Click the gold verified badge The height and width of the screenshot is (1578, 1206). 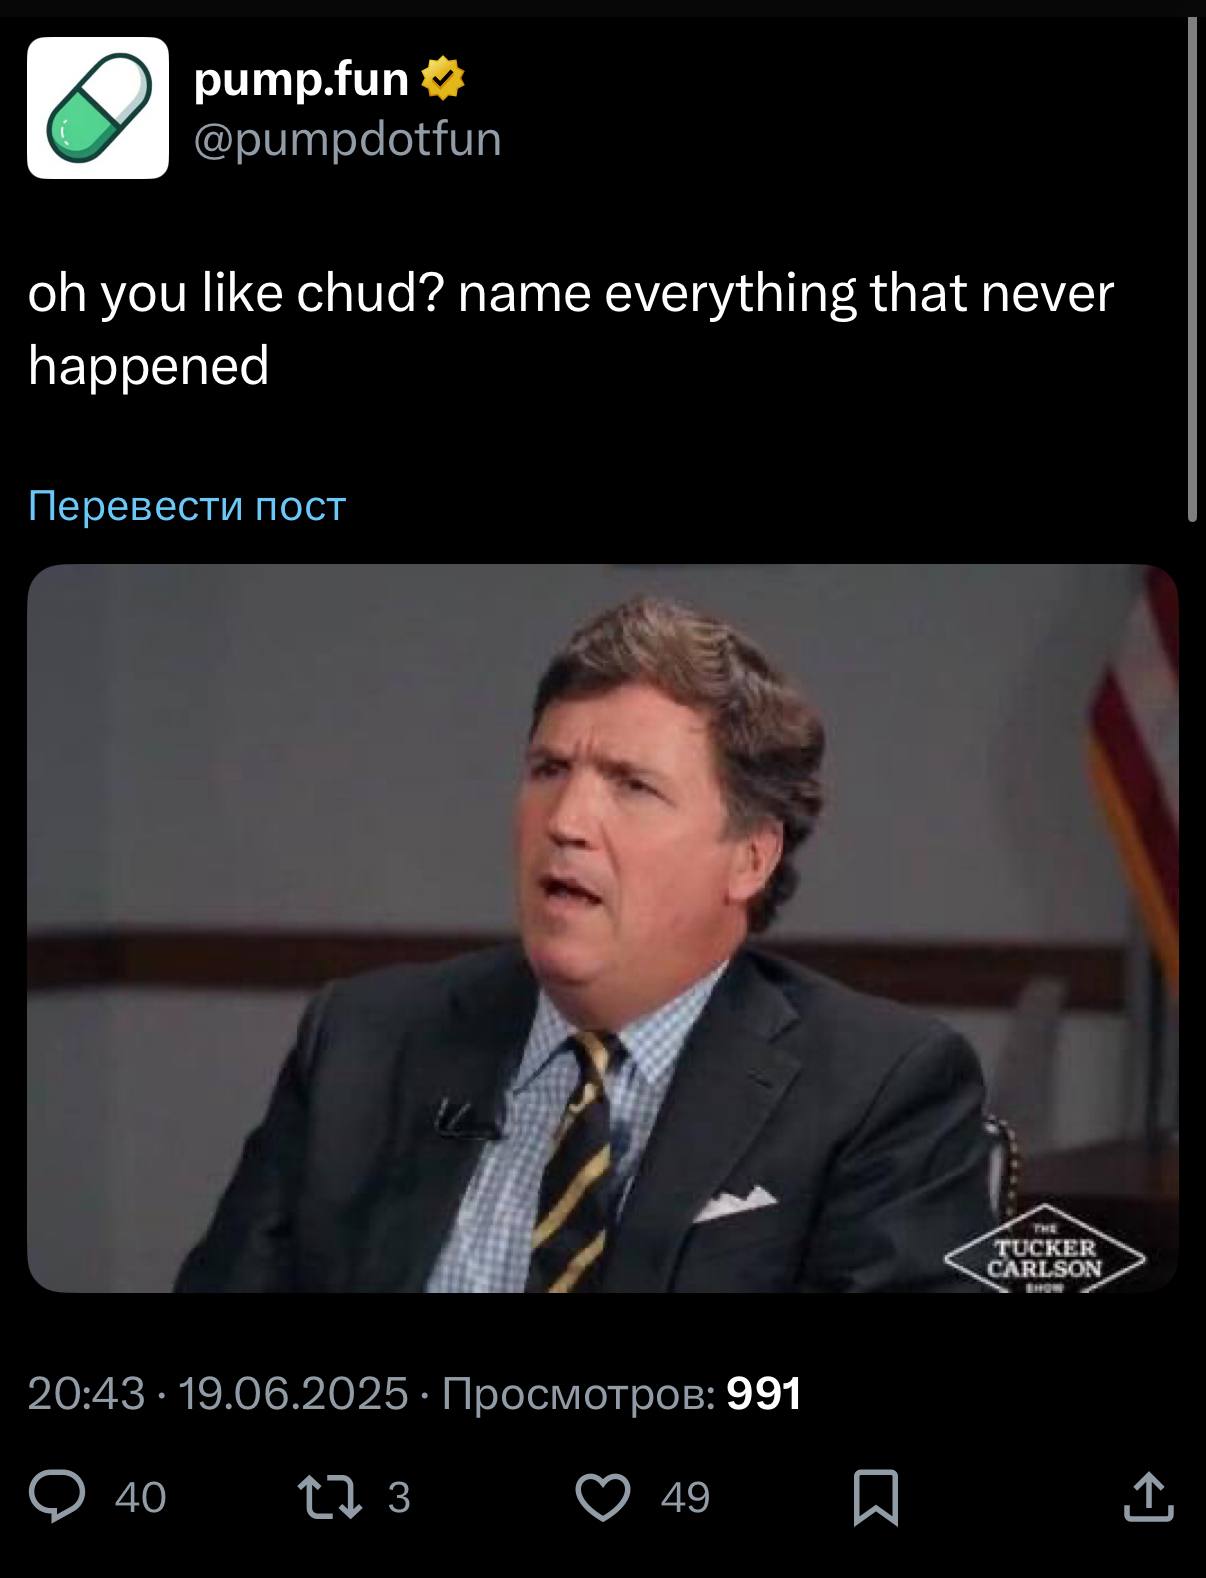(444, 79)
